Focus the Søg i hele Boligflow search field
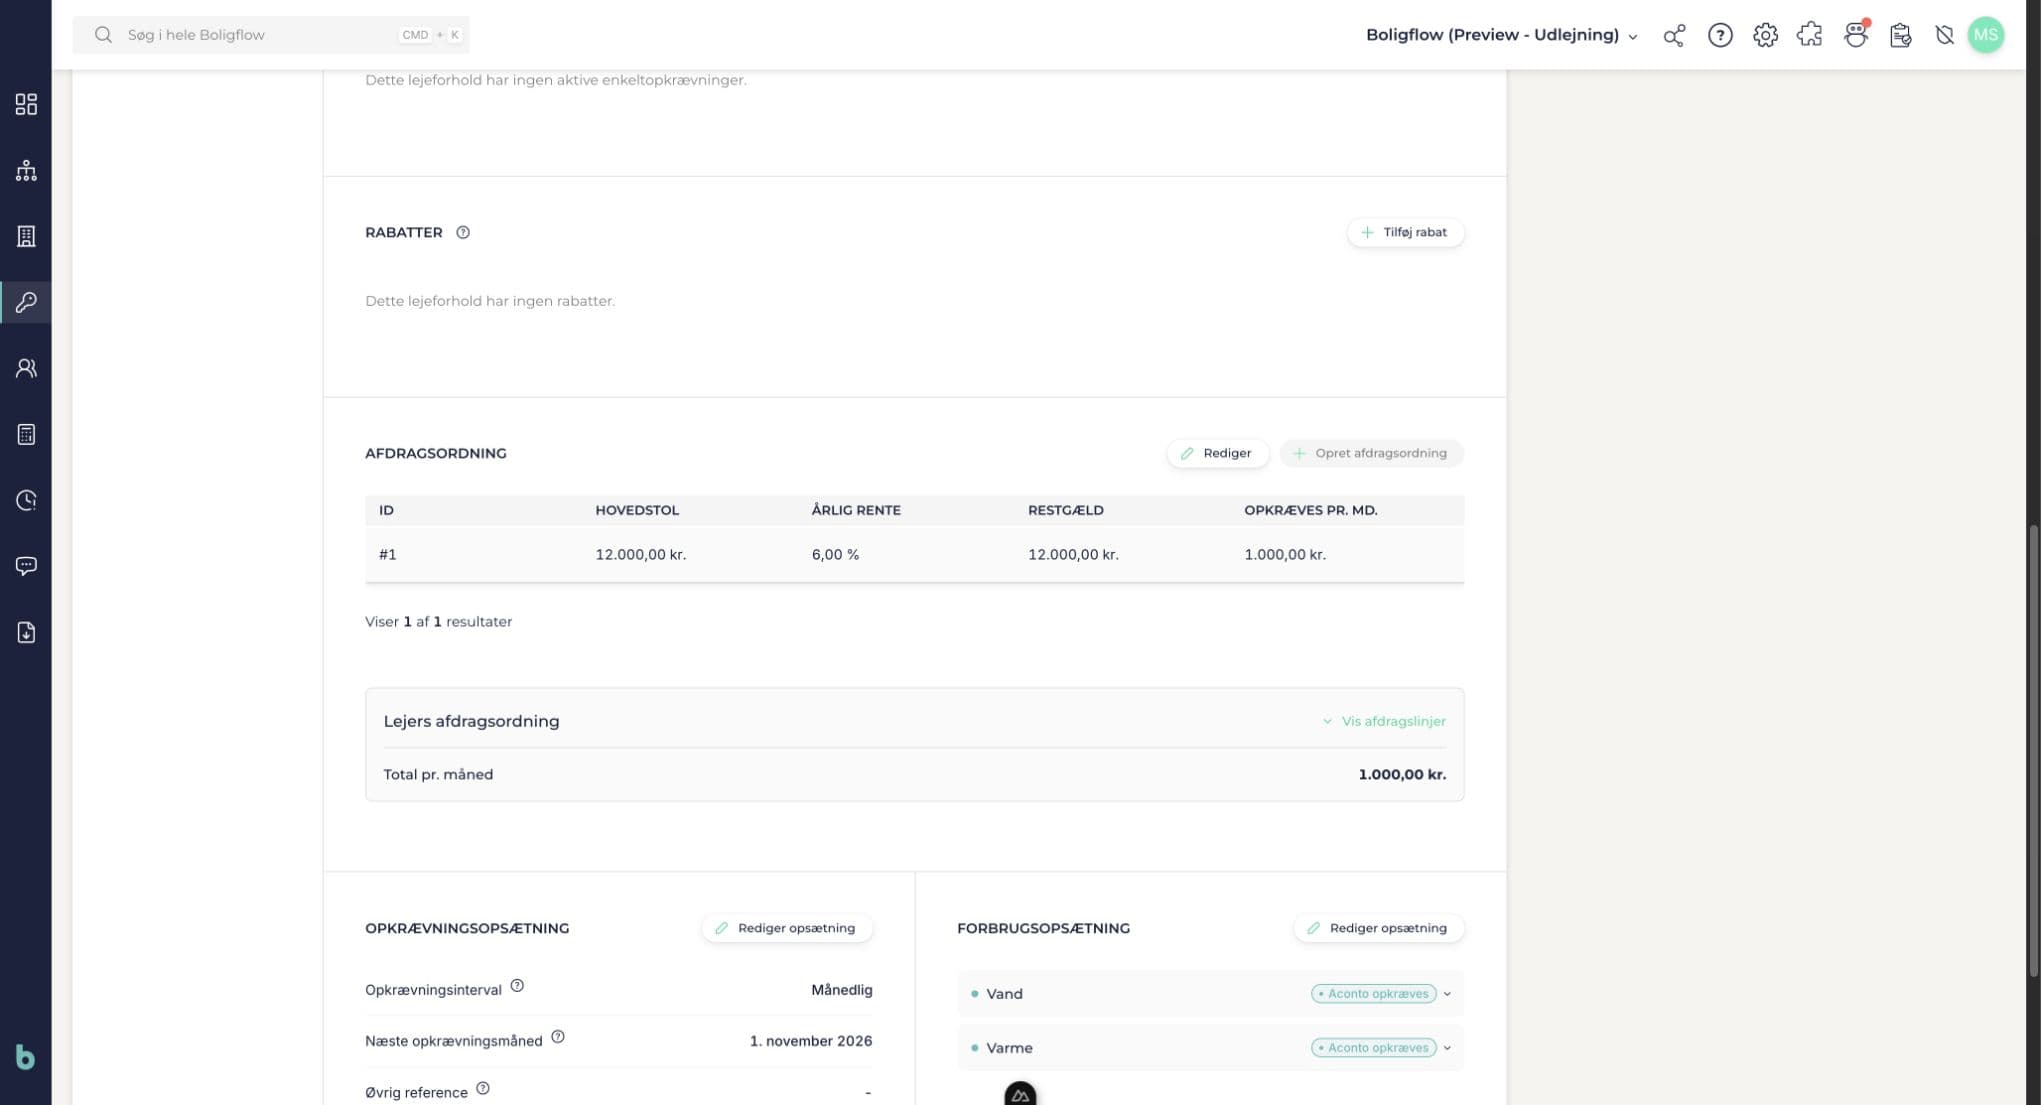Viewport: 2041px width, 1105px height. pyautogui.click(x=271, y=35)
